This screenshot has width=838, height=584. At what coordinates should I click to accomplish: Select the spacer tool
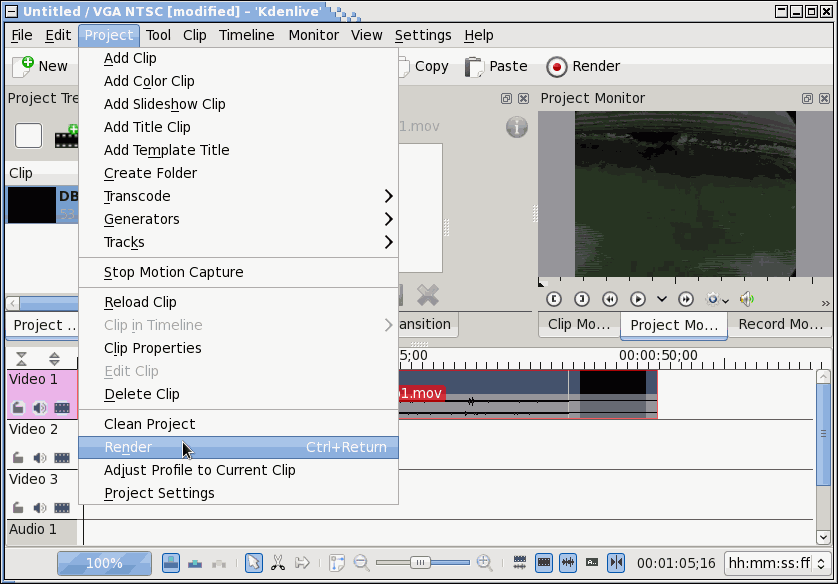[302, 563]
